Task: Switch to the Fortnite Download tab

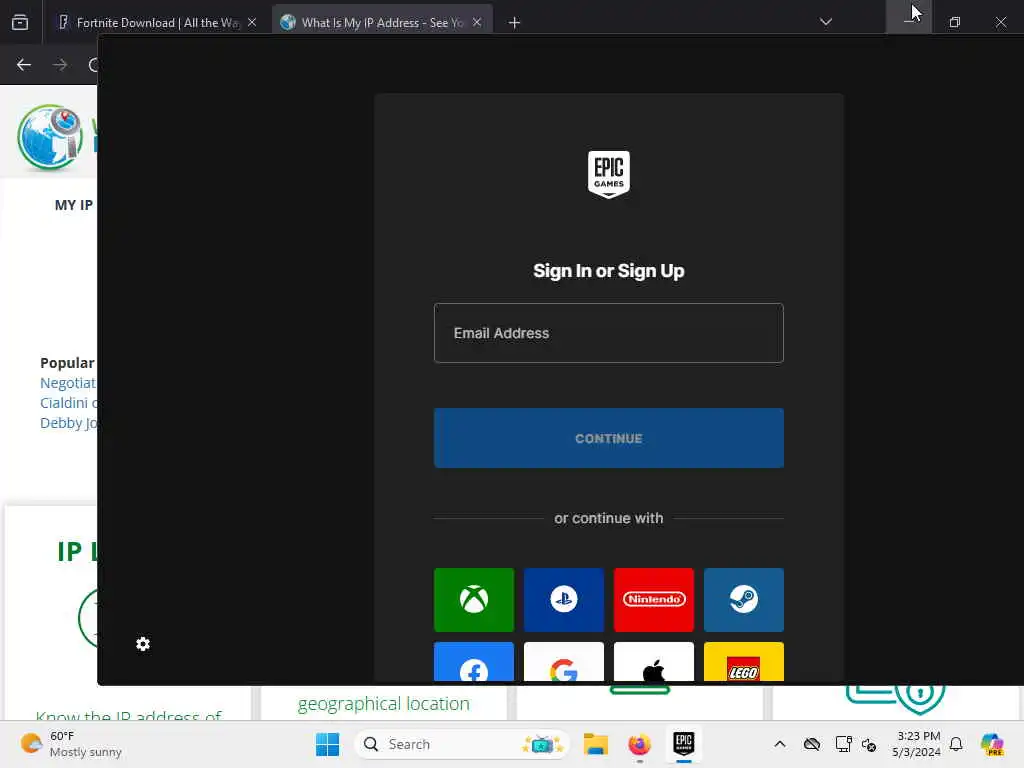Action: tap(157, 23)
